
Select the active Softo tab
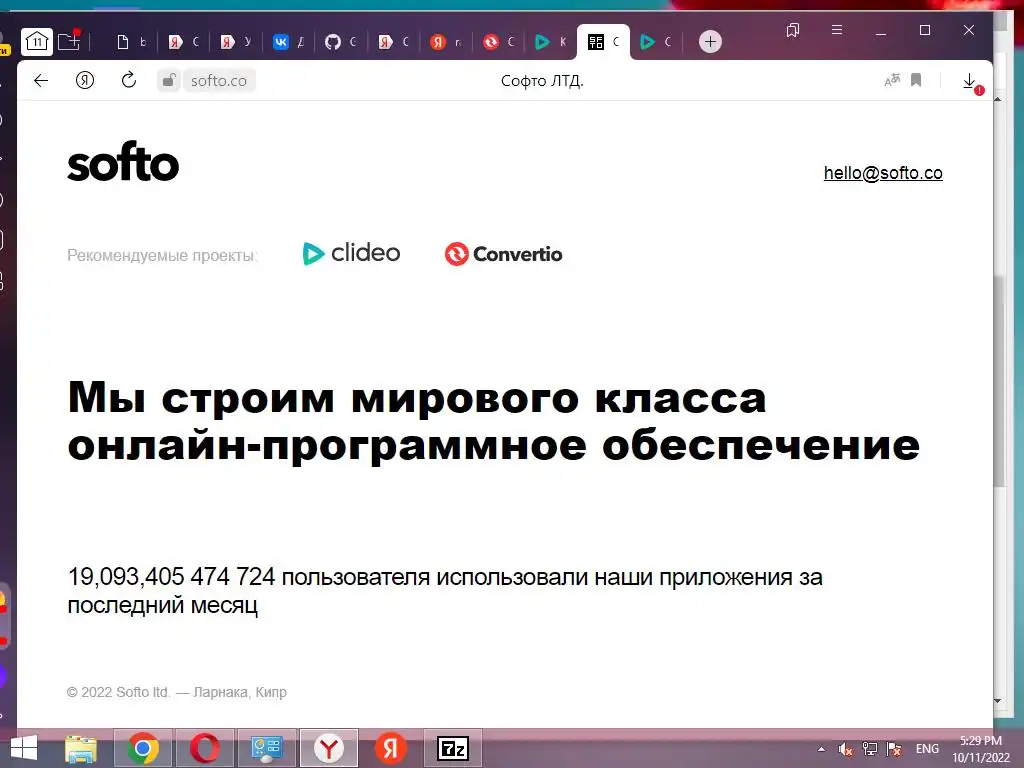(603, 42)
